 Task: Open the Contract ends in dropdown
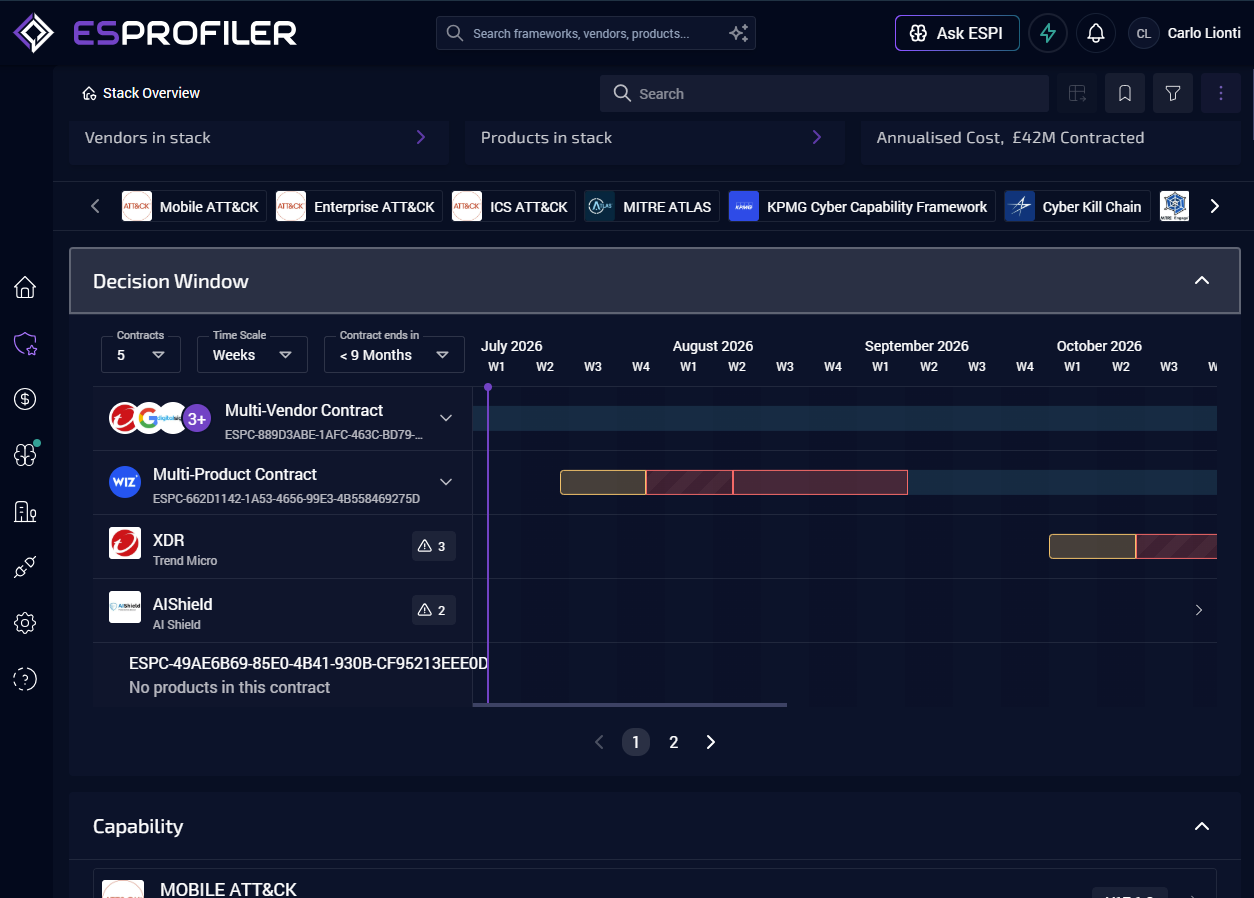coord(394,355)
